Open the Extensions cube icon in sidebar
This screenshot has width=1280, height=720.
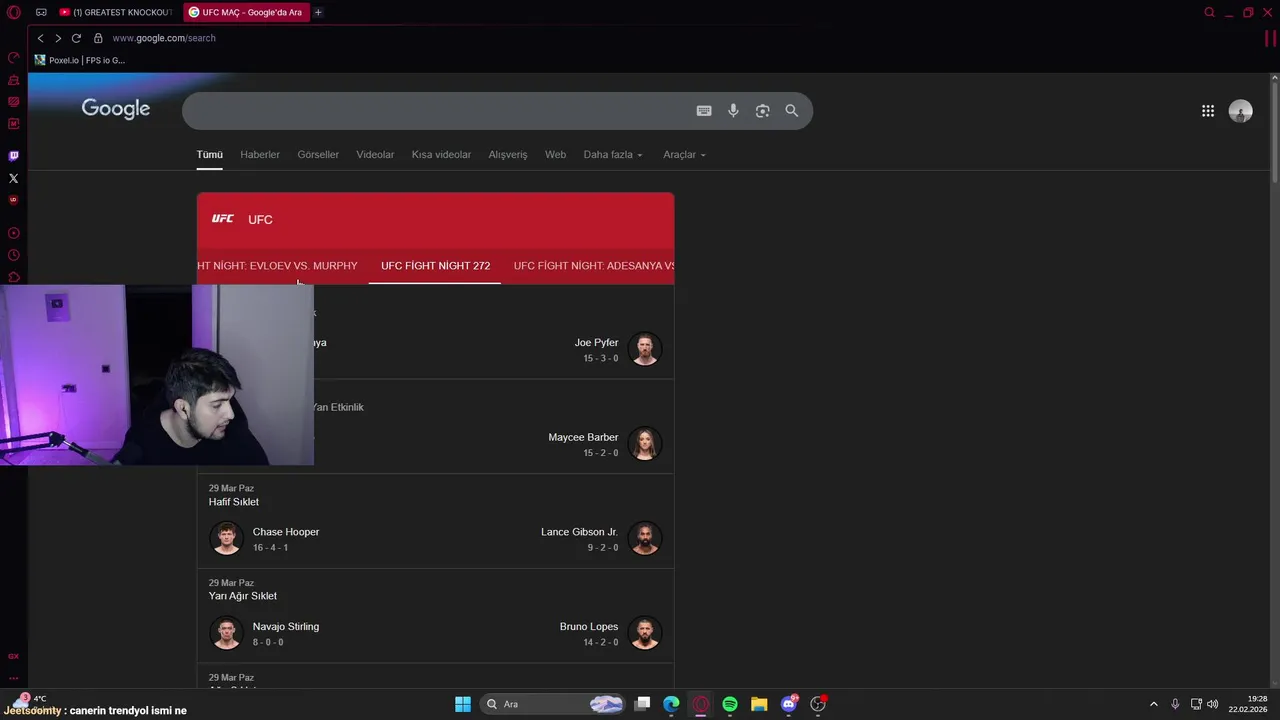(x=14, y=277)
